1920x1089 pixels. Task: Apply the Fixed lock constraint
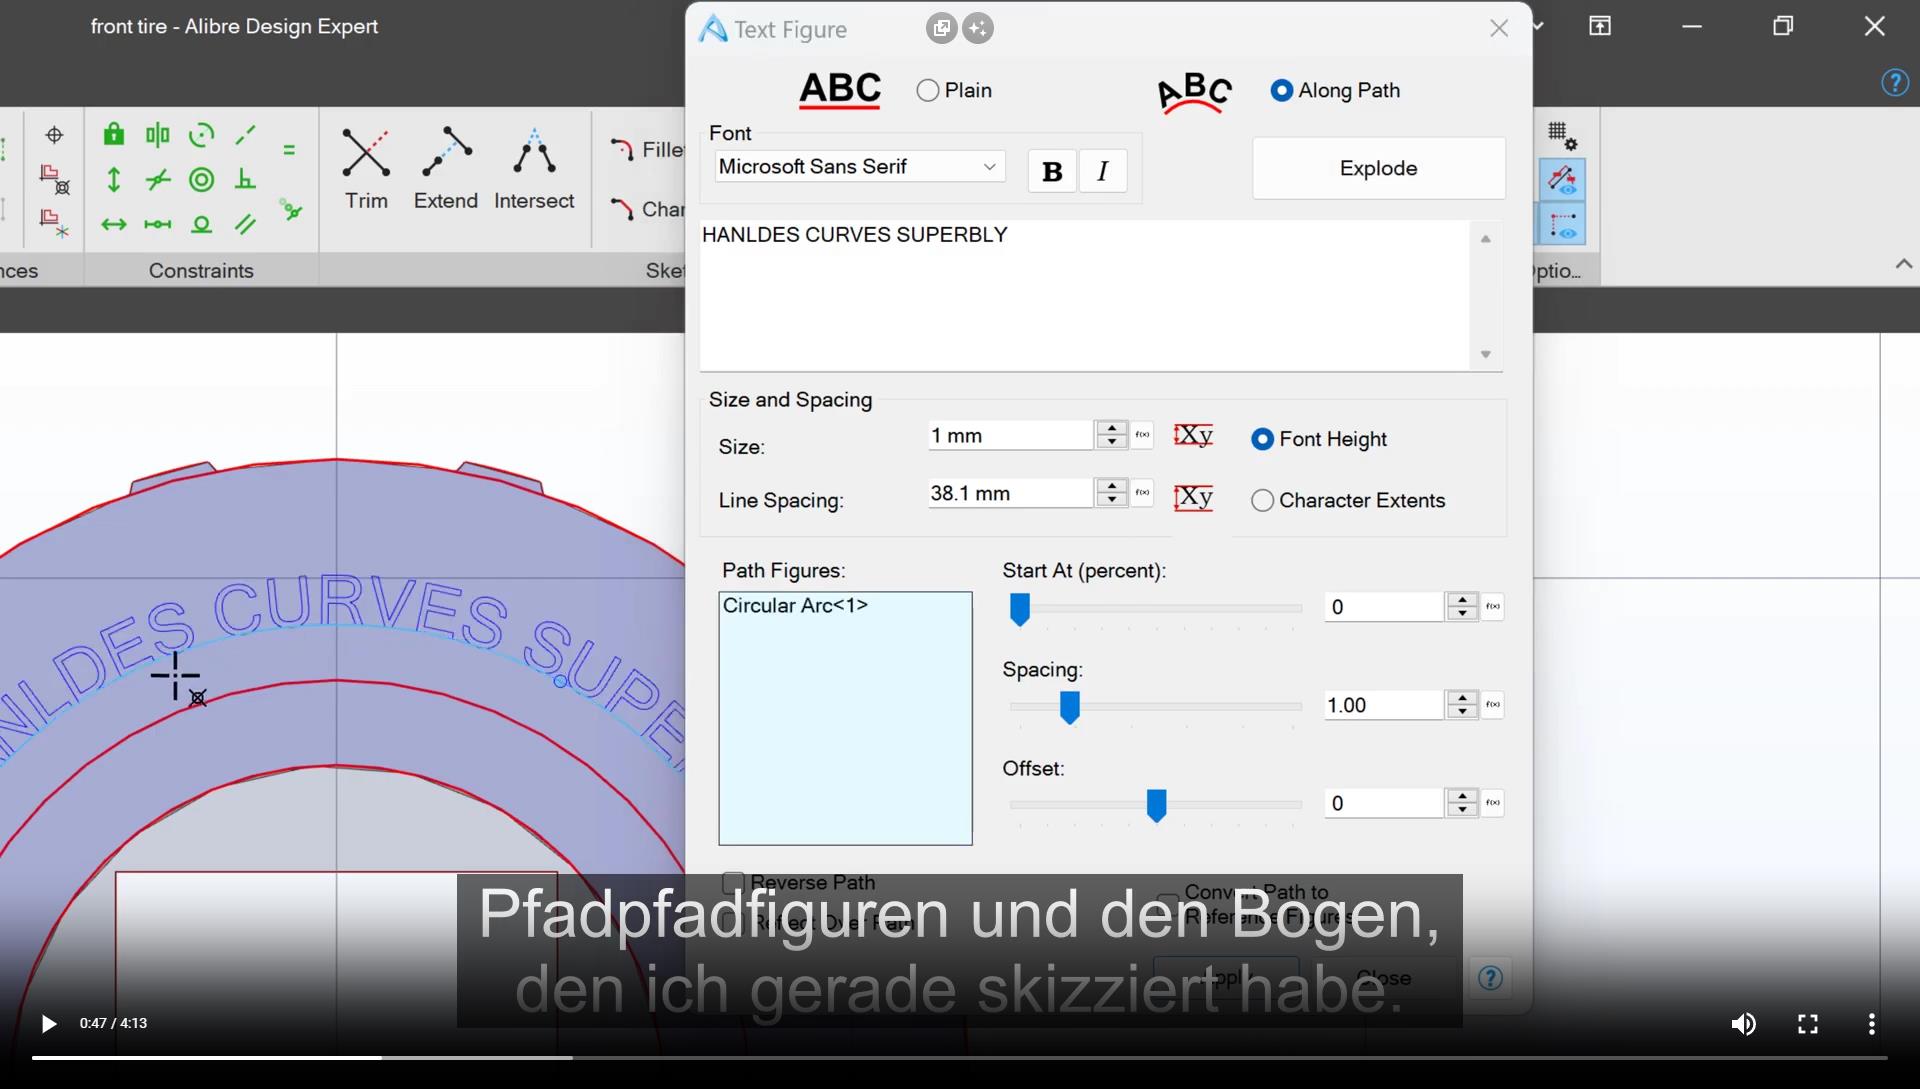coord(114,134)
